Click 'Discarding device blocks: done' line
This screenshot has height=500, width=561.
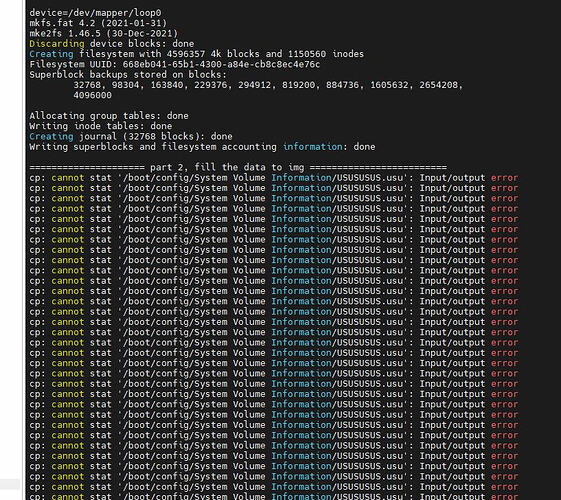tap(112, 44)
